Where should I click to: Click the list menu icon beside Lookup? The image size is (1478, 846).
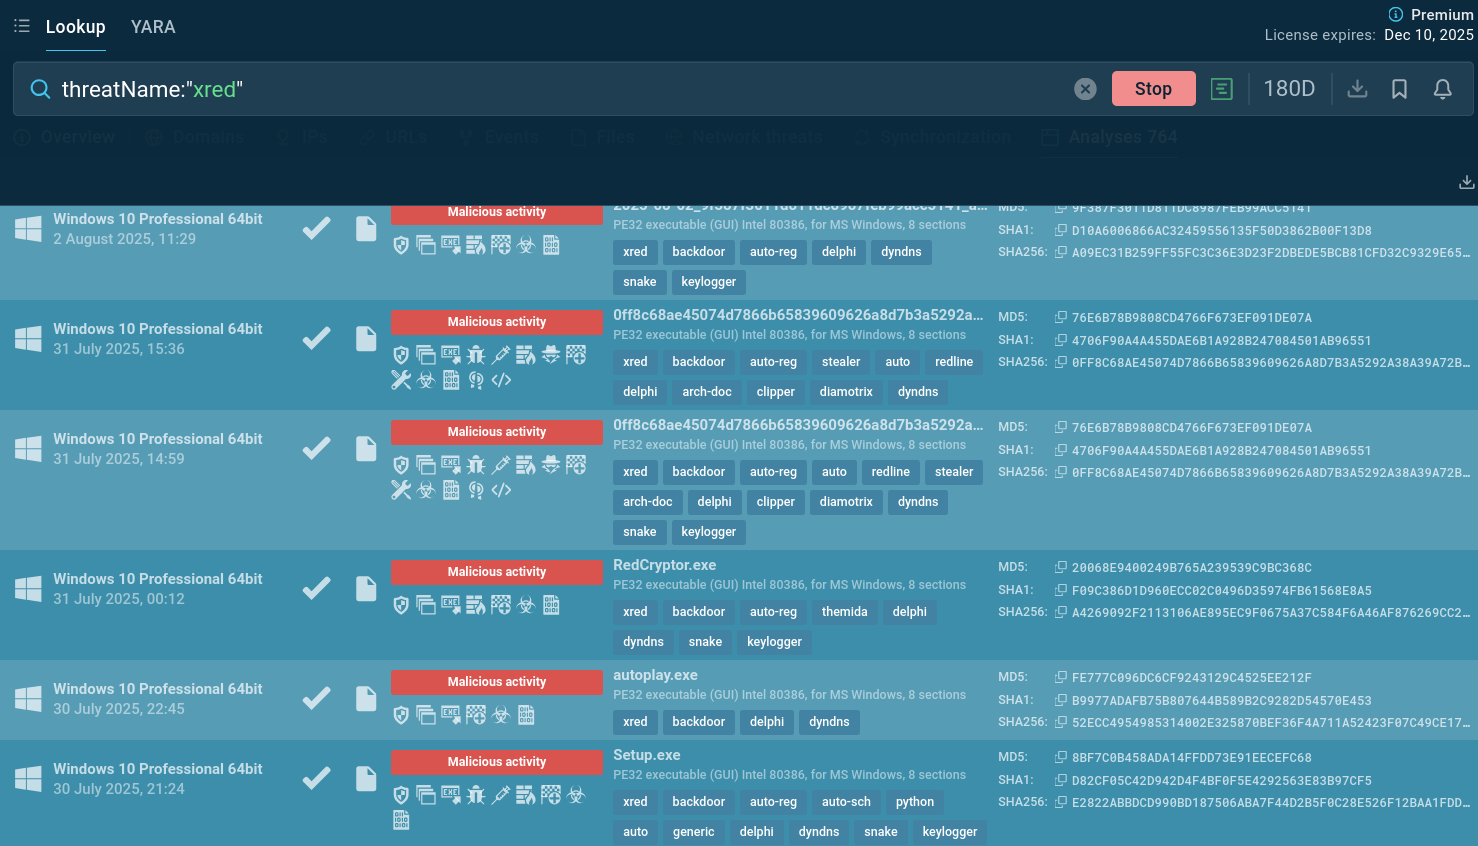click(22, 26)
